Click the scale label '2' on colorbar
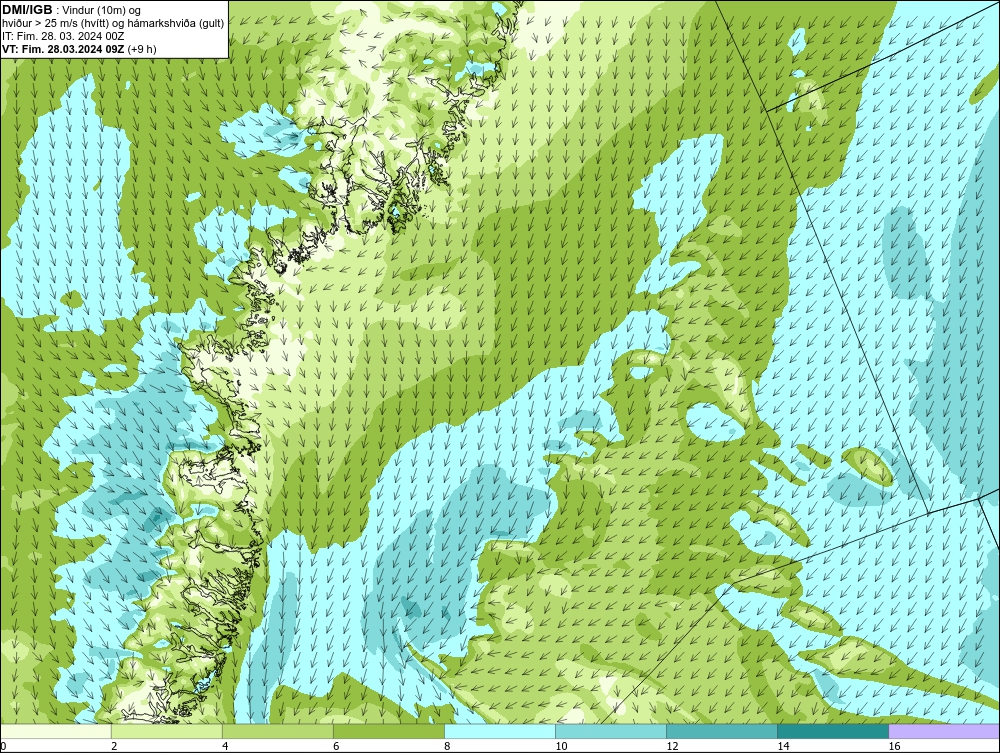1000x753 pixels. 114,746
